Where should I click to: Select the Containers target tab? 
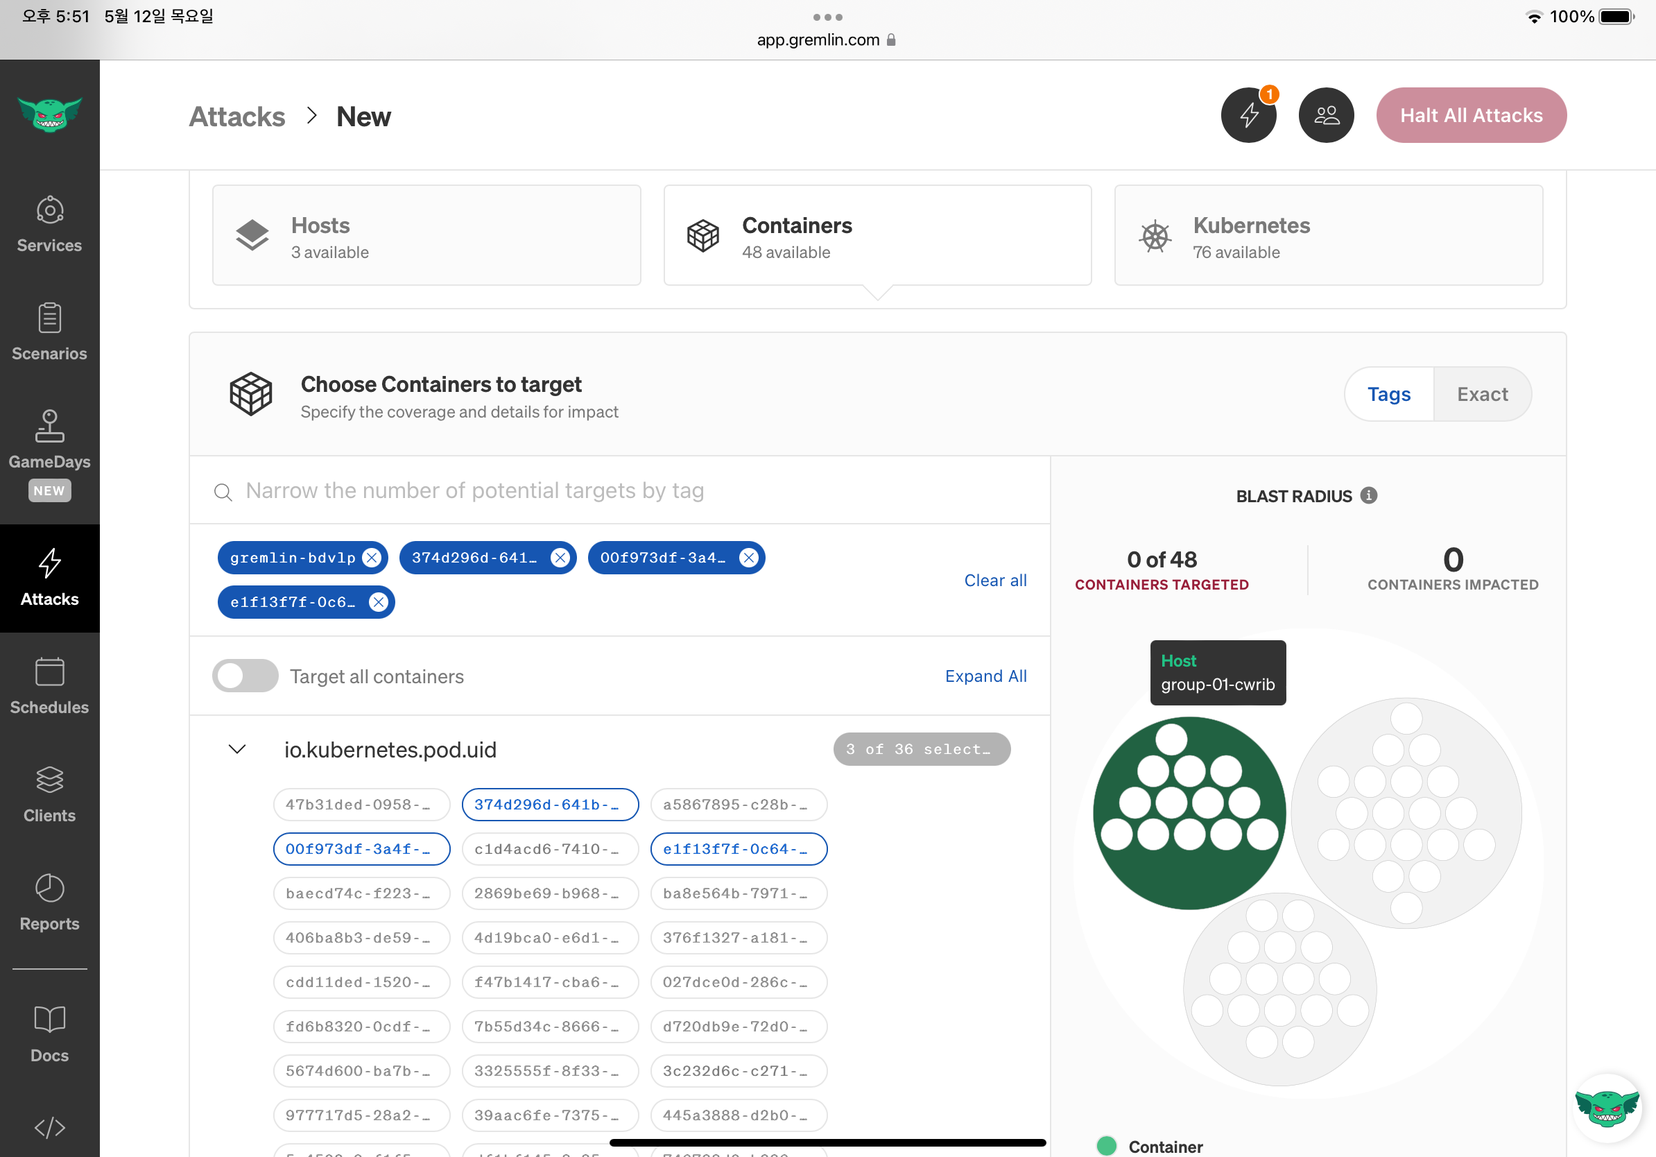[877, 235]
